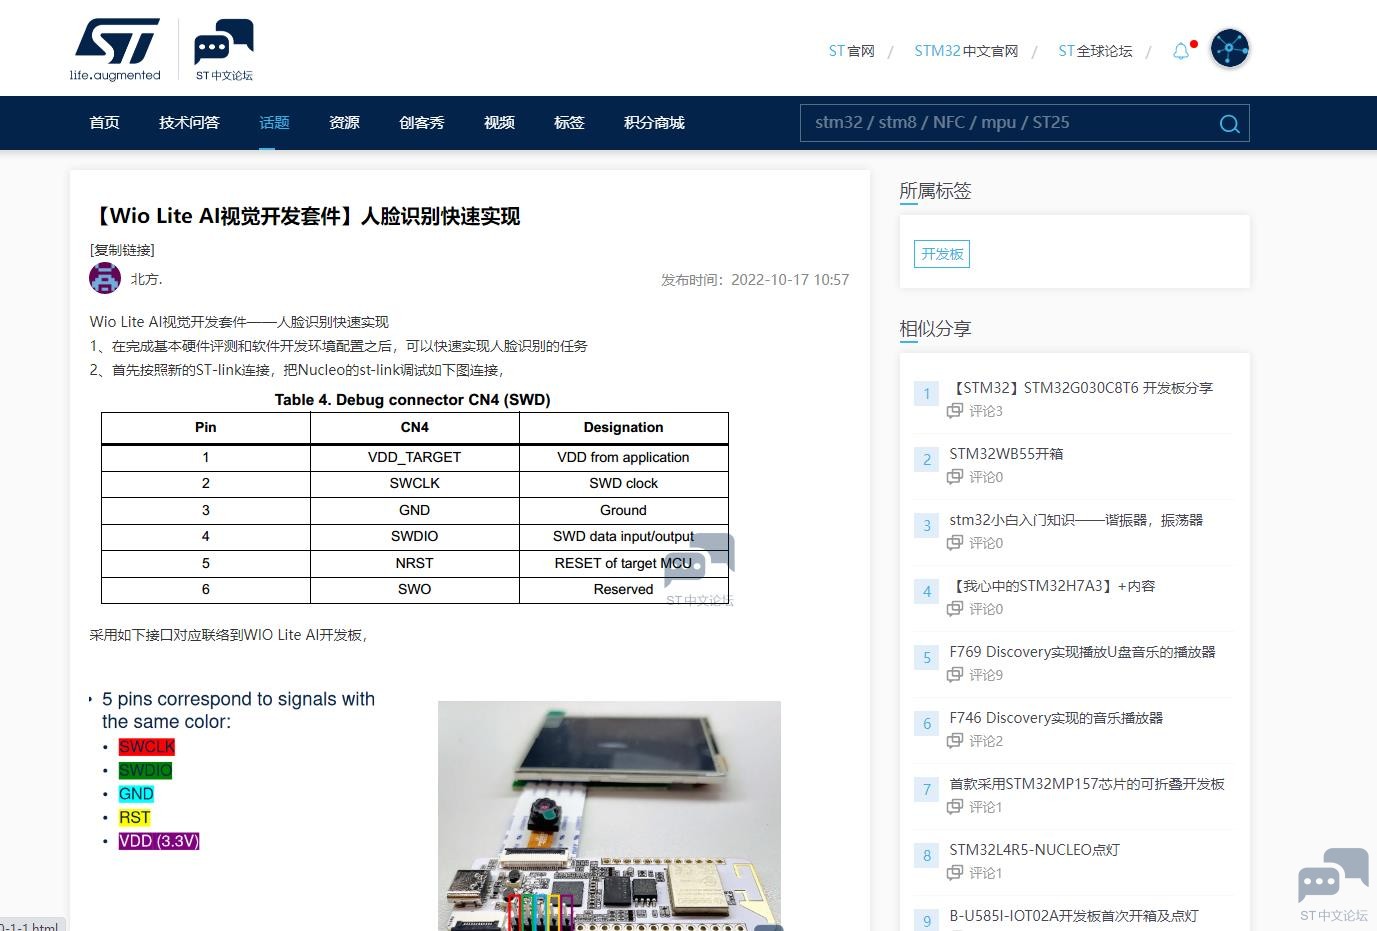Click comment icon under STM32WB55开箱
This screenshot has height=931, width=1377.
tap(955, 476)
